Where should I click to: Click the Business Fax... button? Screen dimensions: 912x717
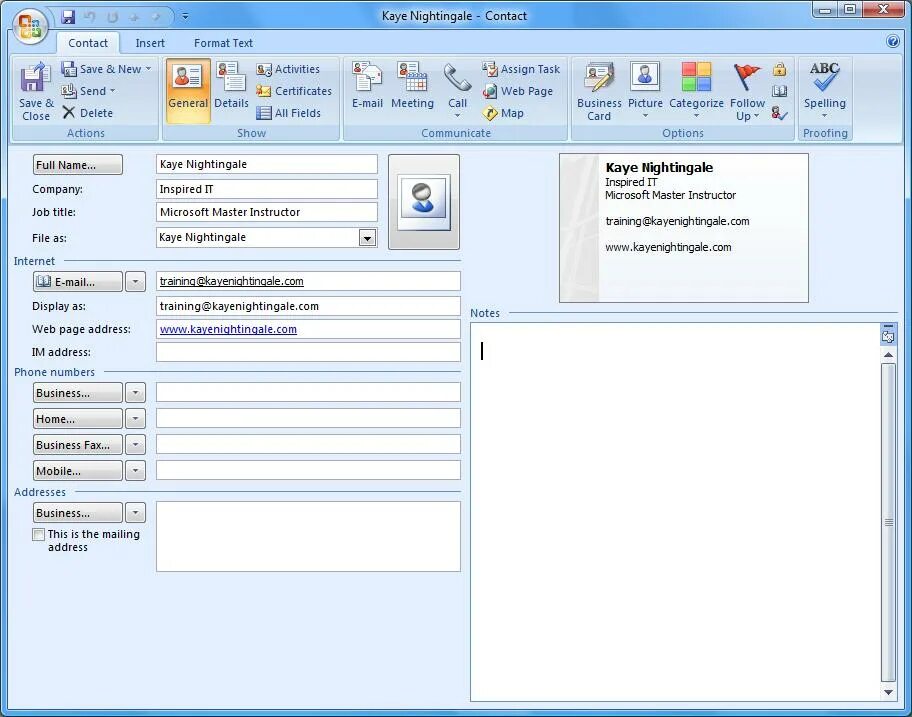pyautogui.click(x=77, y=445)
